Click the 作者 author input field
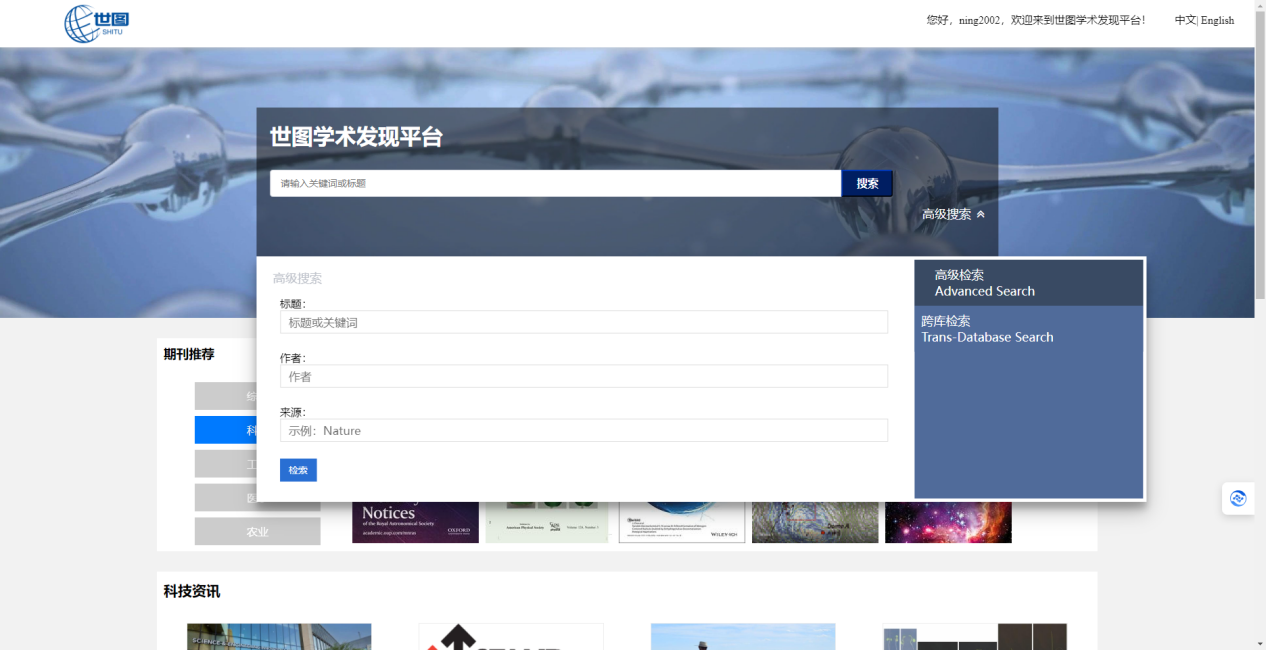The height and width of the screenshot is (650, 1266). (583, 376)
